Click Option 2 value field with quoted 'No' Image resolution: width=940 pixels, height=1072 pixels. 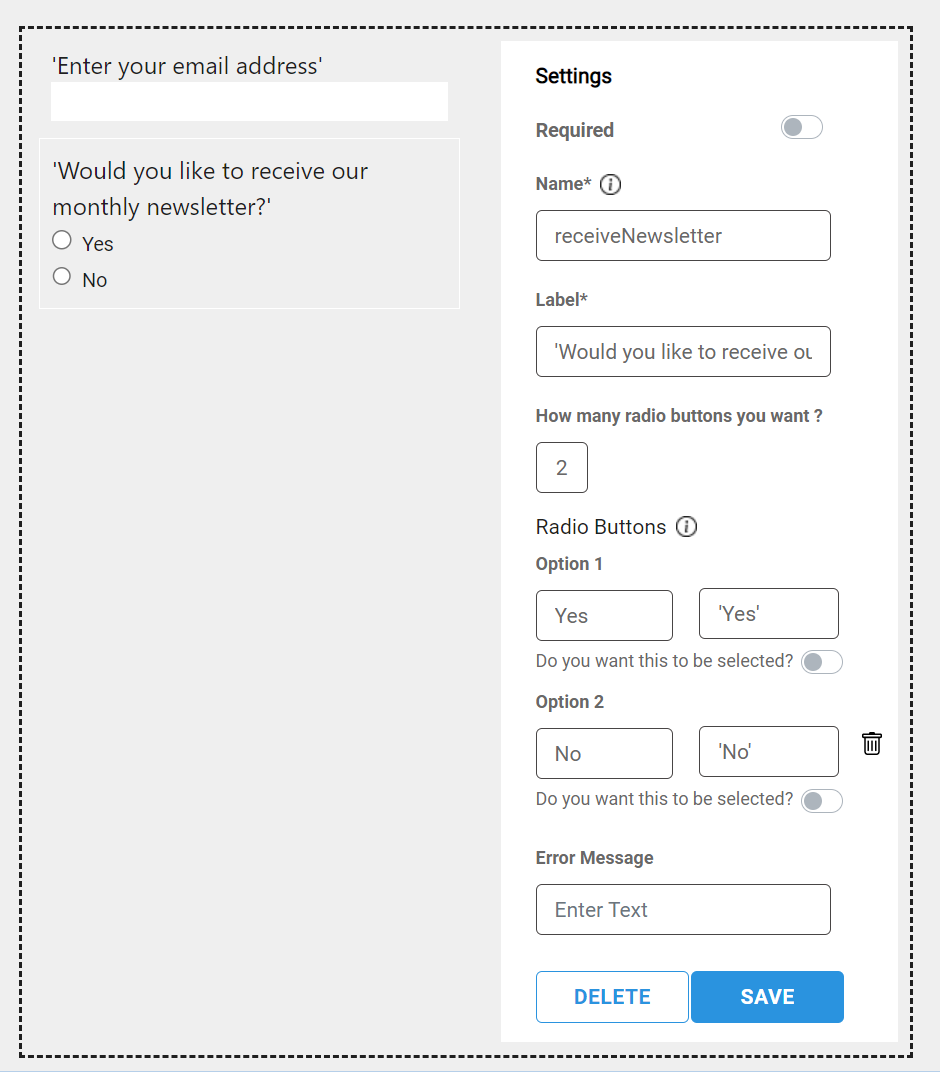pos(768,752)
